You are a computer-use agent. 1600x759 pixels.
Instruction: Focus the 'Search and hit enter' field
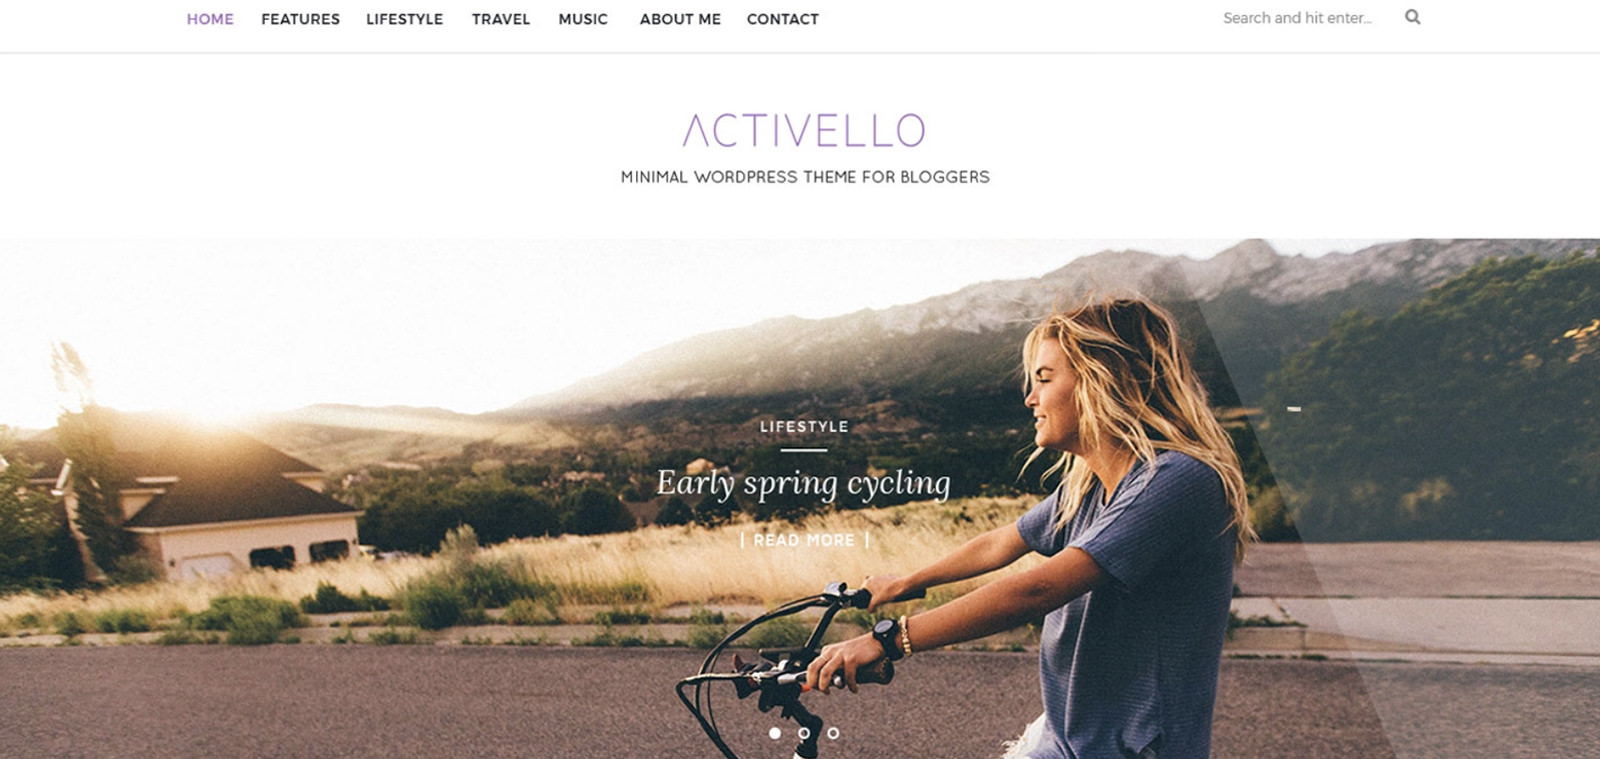(x=1300, y=18)
